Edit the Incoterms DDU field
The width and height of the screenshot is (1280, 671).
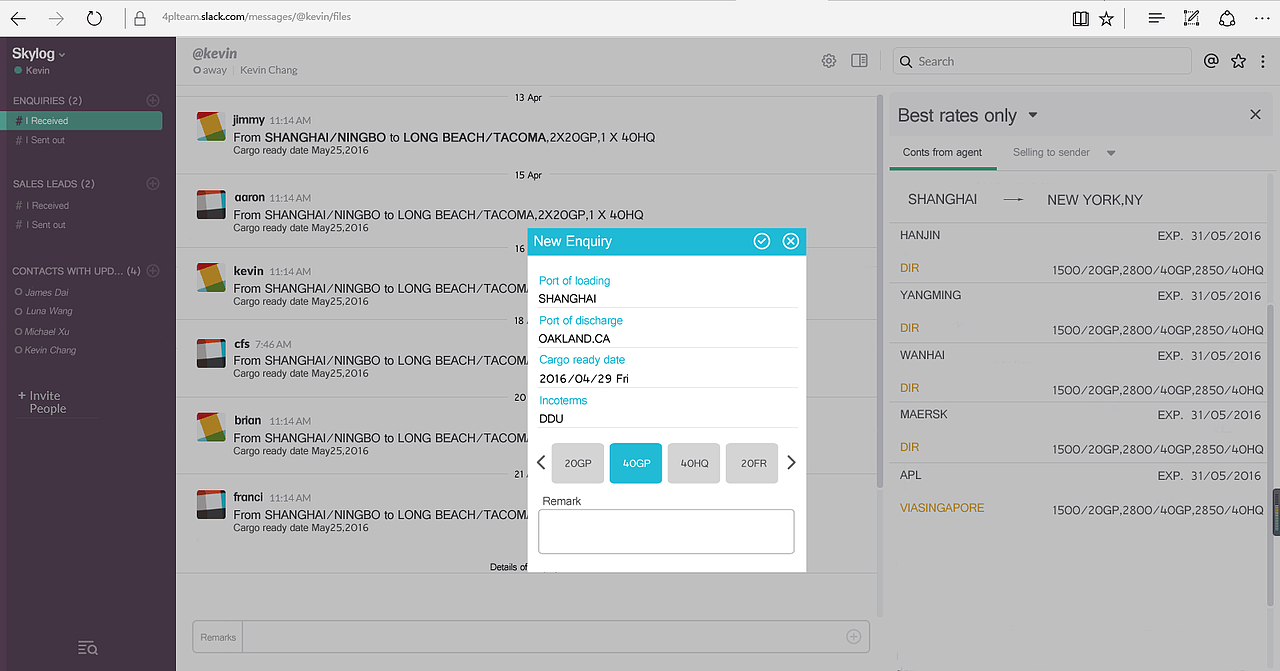[667, 418]
